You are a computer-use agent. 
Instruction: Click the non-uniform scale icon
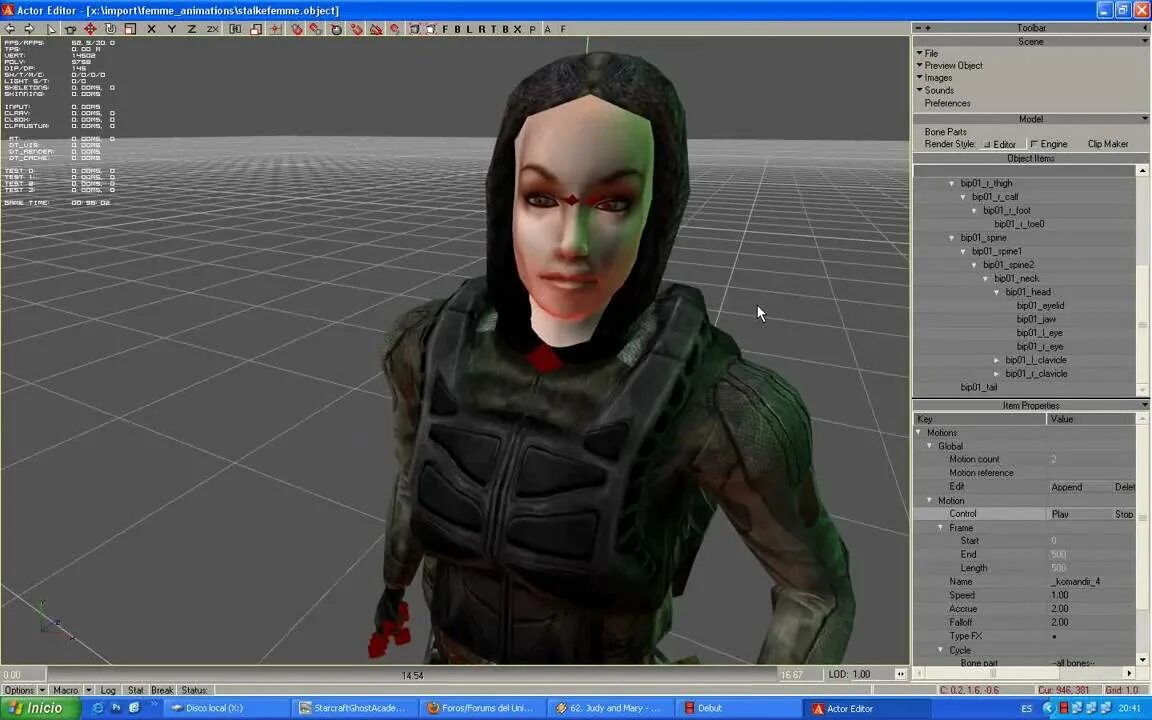pos(256,29)
